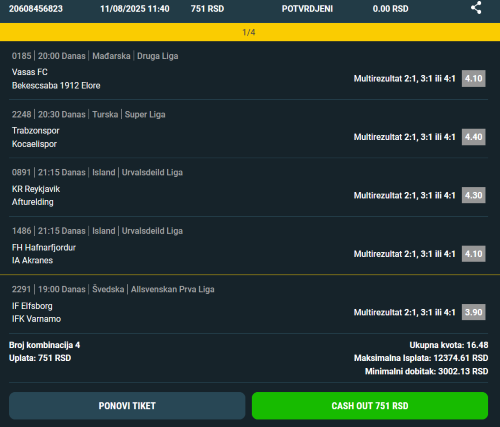Open the Trabzonspor vs Kocaelispor match
500x427 pixels.
(x=249, y=129)
